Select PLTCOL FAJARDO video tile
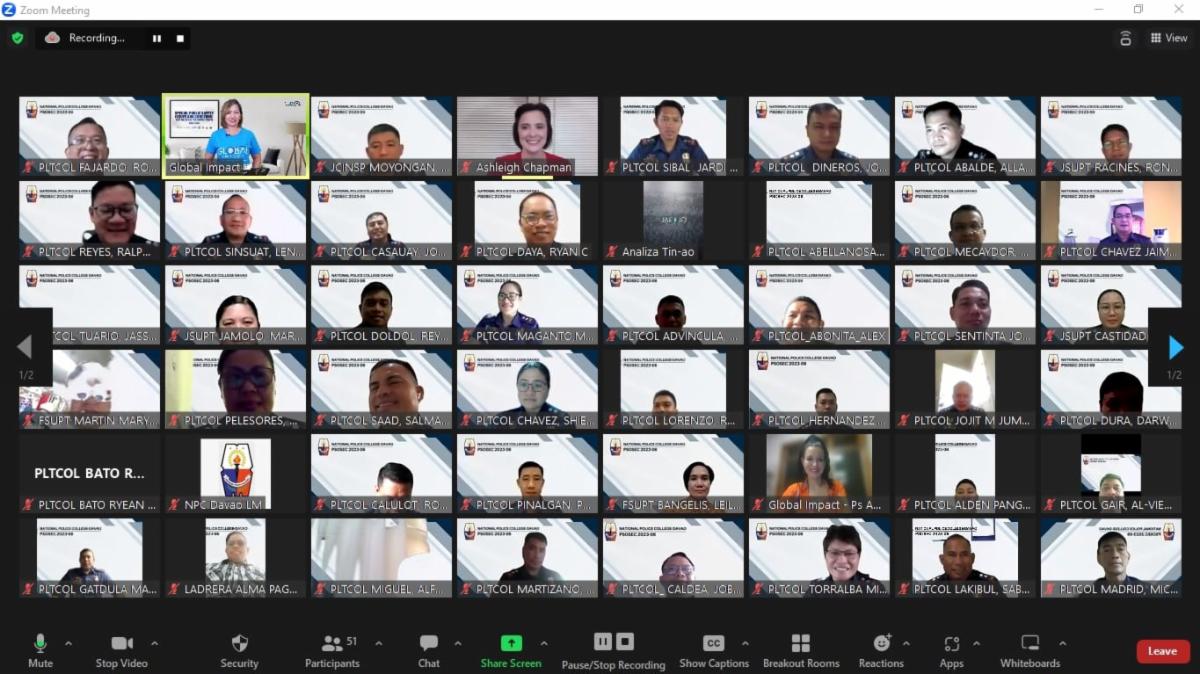Image resolution: width=1200 pixels, height=674 pixels. click(x=89, y=136)
